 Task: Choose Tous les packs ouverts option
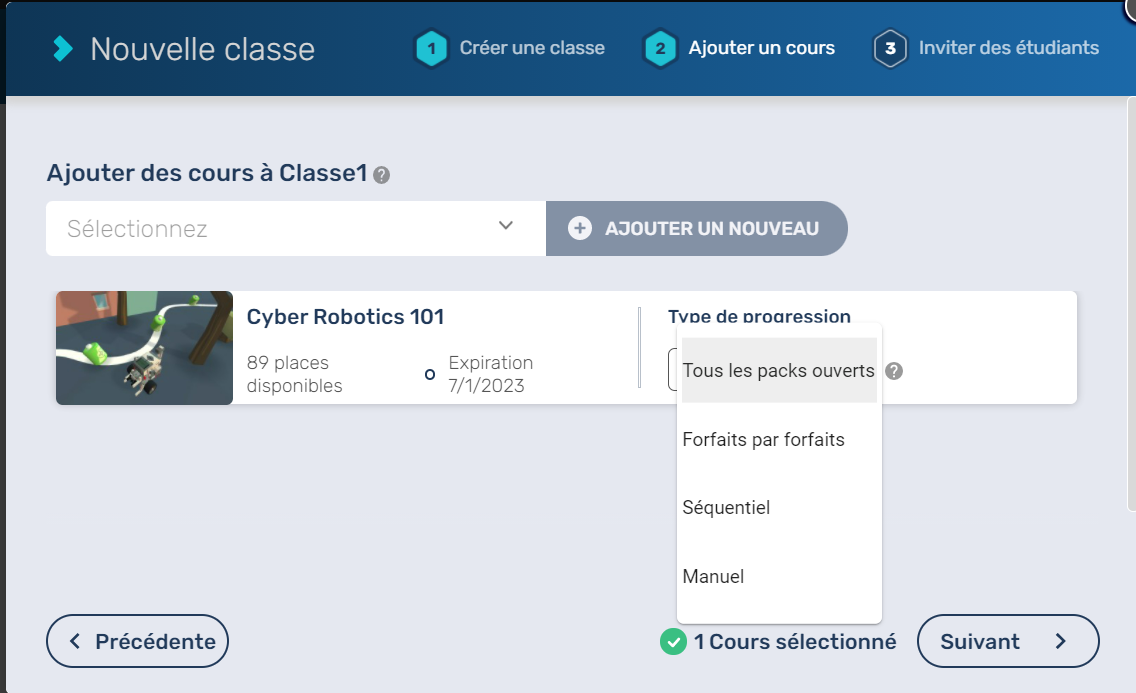pos(778,371)
